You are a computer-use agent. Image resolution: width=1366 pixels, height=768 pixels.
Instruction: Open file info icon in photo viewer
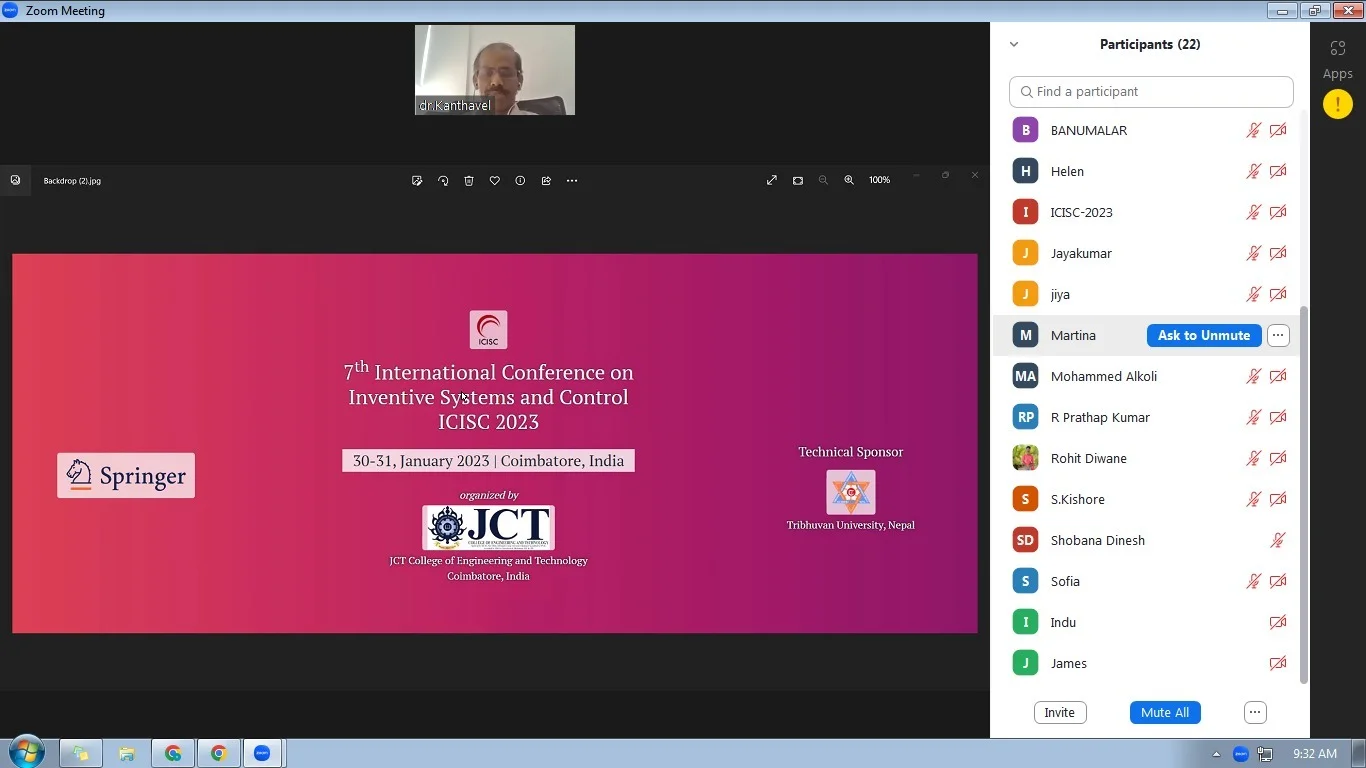pyautogui.click(x=520, y=181)
